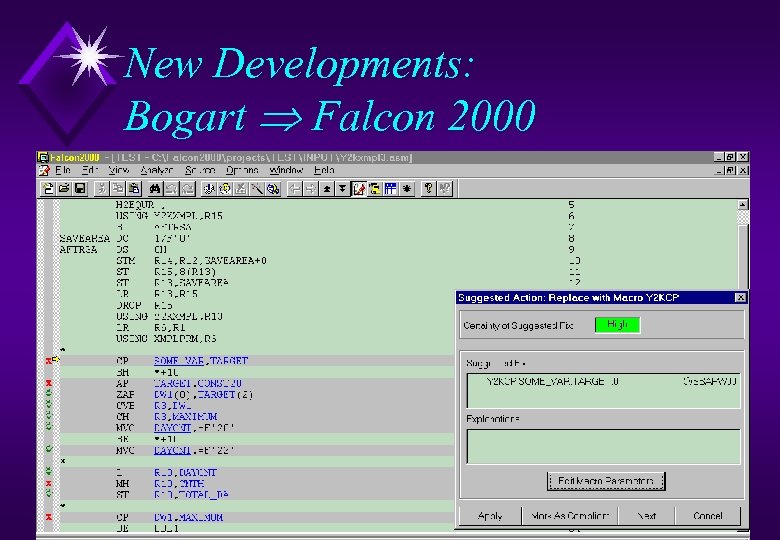
Task: Click the SOME_VAR link in CP line
Action: pyautogui.click(x=179, y=361)
